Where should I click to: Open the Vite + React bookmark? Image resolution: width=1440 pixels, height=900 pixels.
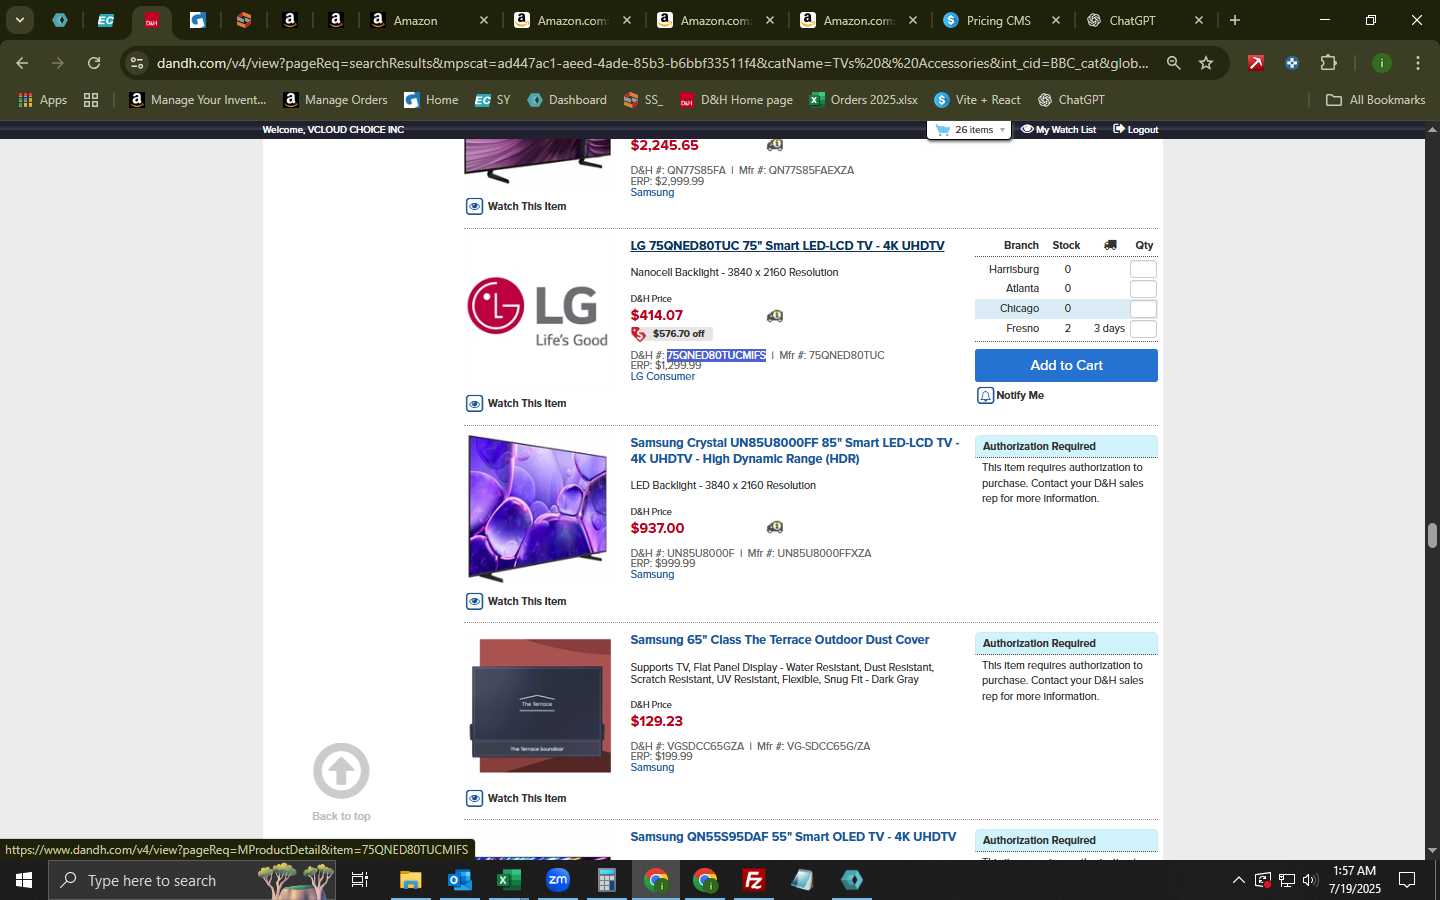pos(977,100)
